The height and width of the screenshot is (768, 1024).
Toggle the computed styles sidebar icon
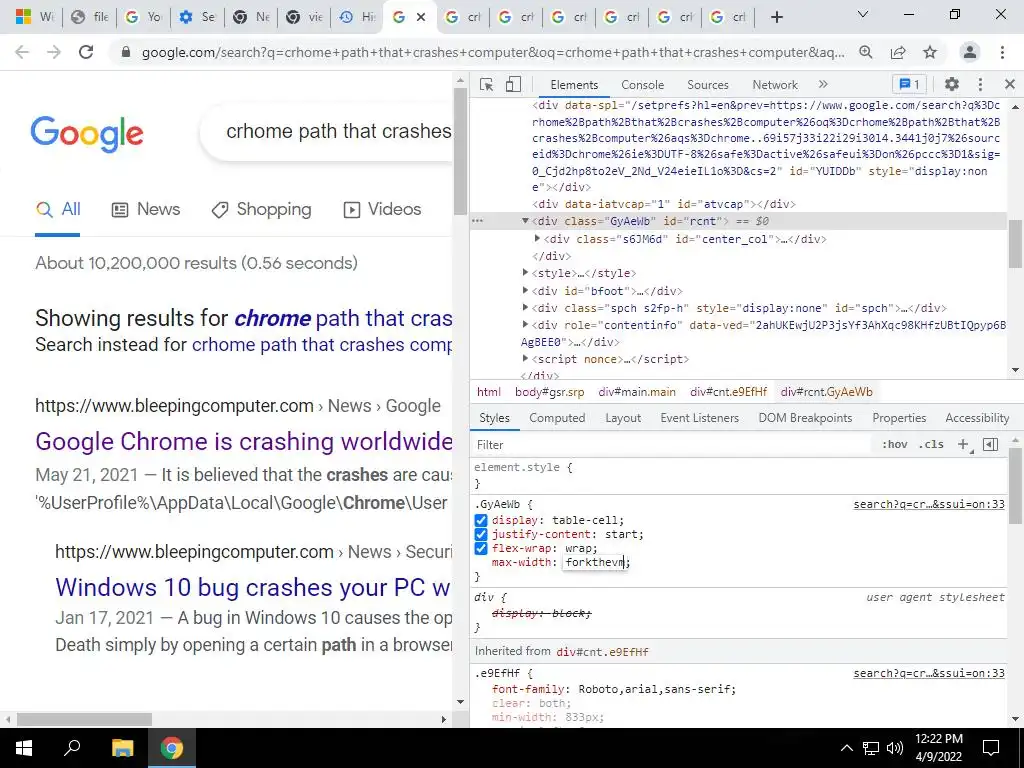click(991, 445)
